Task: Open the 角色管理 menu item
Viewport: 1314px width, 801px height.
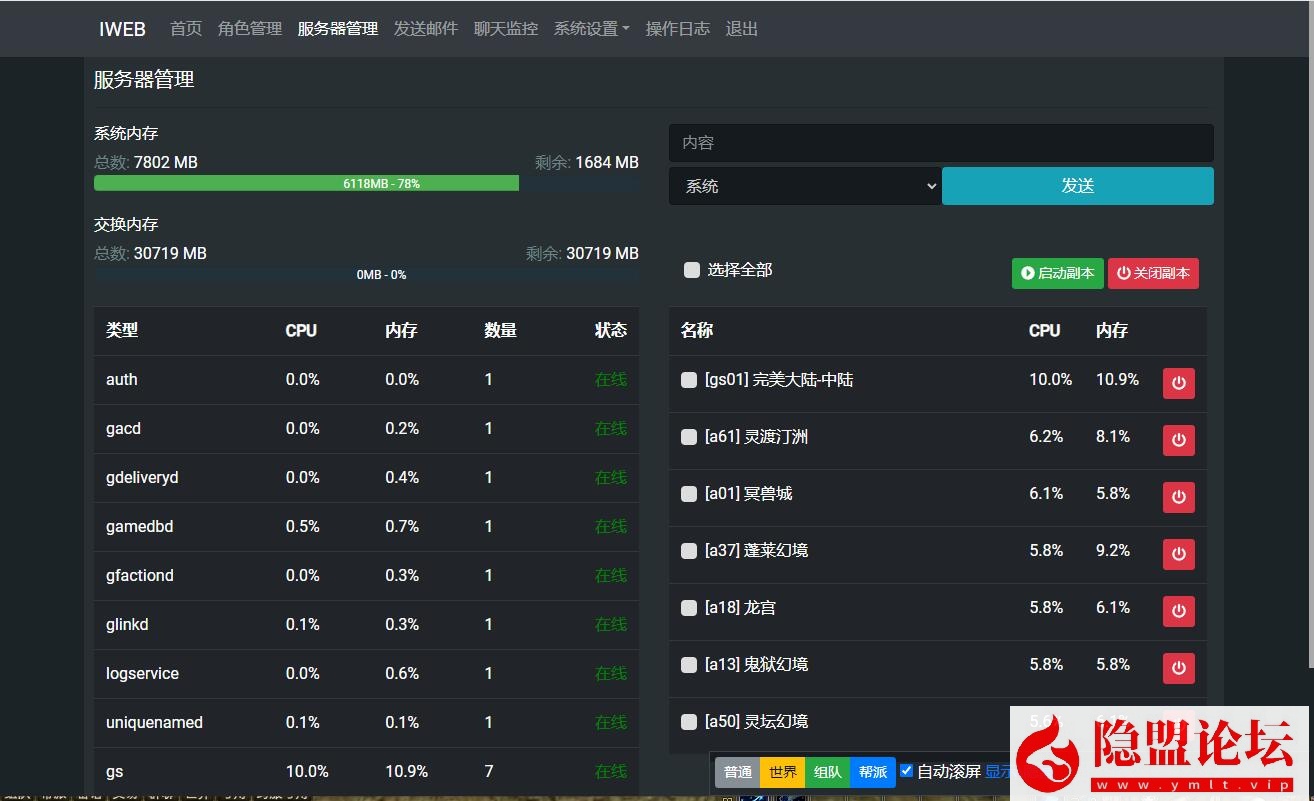Action: (250, 29)
